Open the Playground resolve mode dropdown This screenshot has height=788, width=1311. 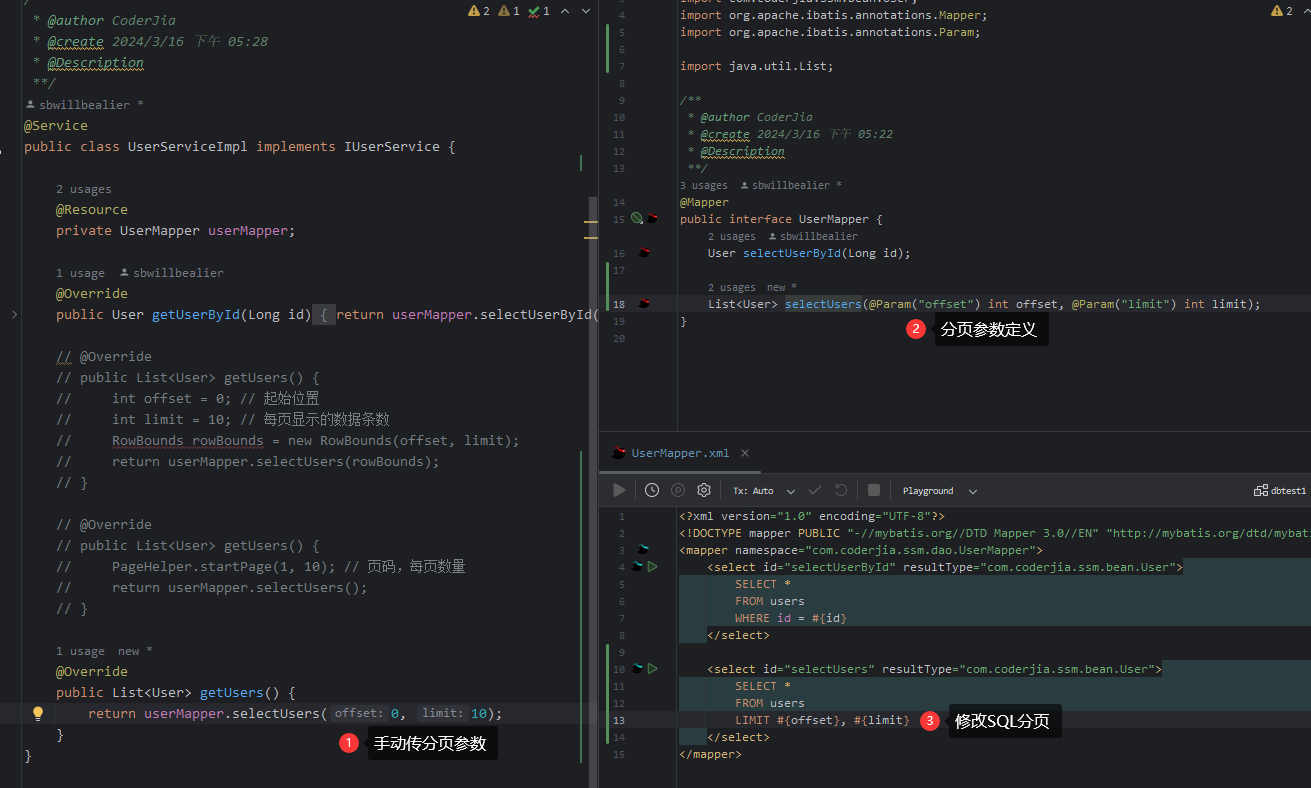[939, 491]
